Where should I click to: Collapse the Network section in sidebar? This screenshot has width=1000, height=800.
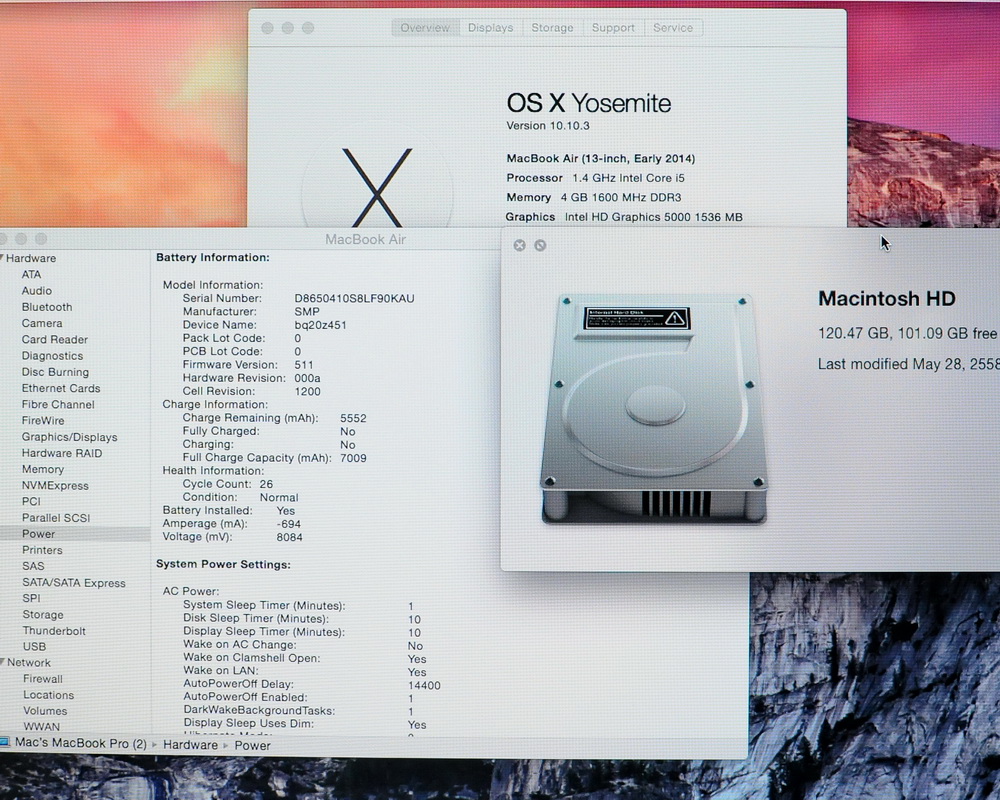(x=3, y=662)
